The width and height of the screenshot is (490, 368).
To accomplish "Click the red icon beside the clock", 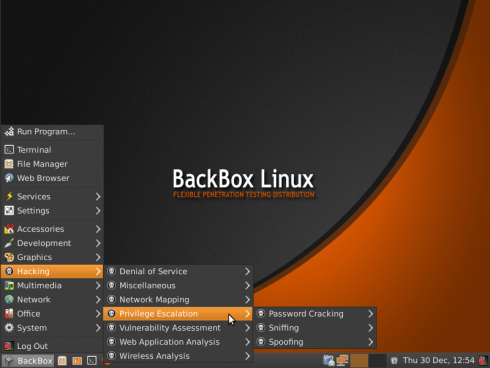I will tap(482, 360).
